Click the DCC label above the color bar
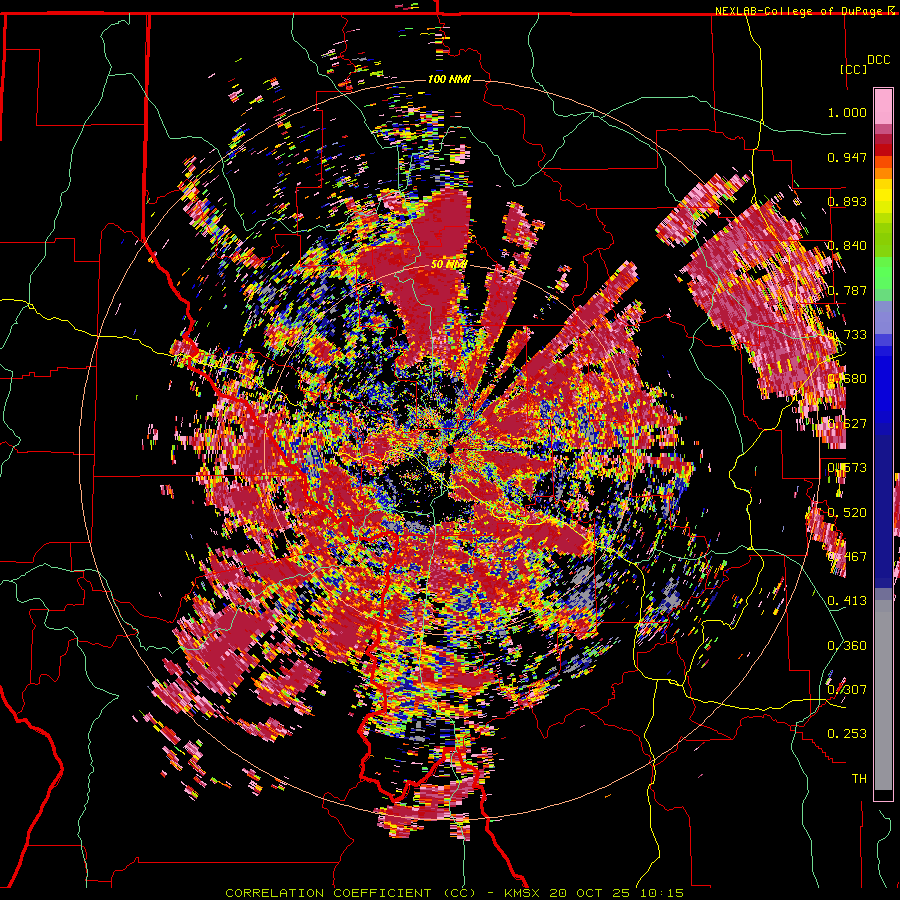This screenshot has height=900, width=900. (879, 60)
